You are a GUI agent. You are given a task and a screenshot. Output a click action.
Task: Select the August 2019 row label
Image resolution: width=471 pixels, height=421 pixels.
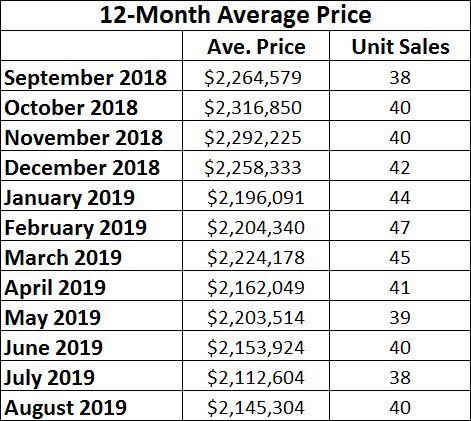click(x=66, y=408)
